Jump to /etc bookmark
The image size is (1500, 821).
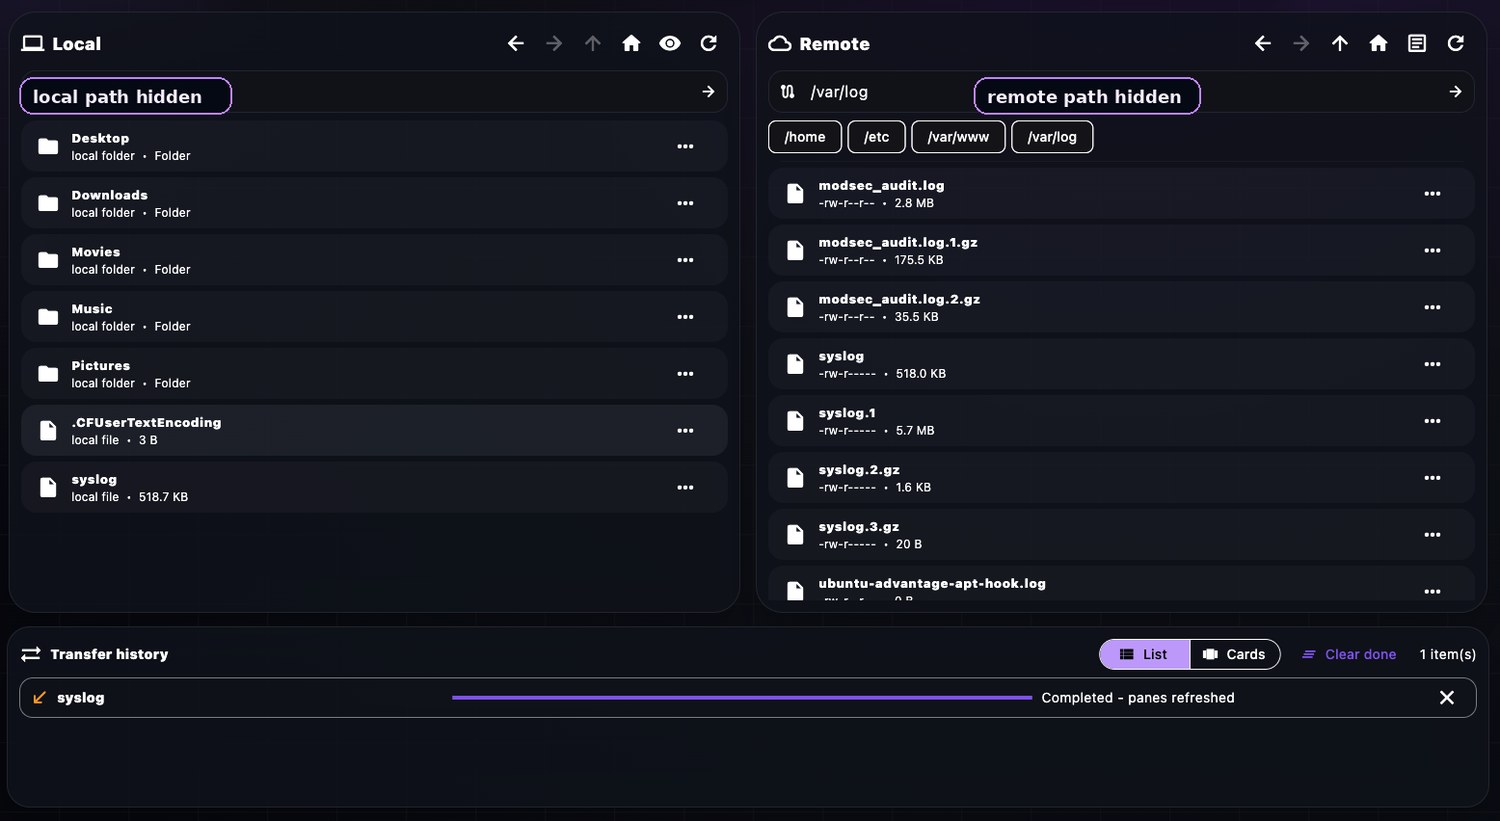[876, 137]
